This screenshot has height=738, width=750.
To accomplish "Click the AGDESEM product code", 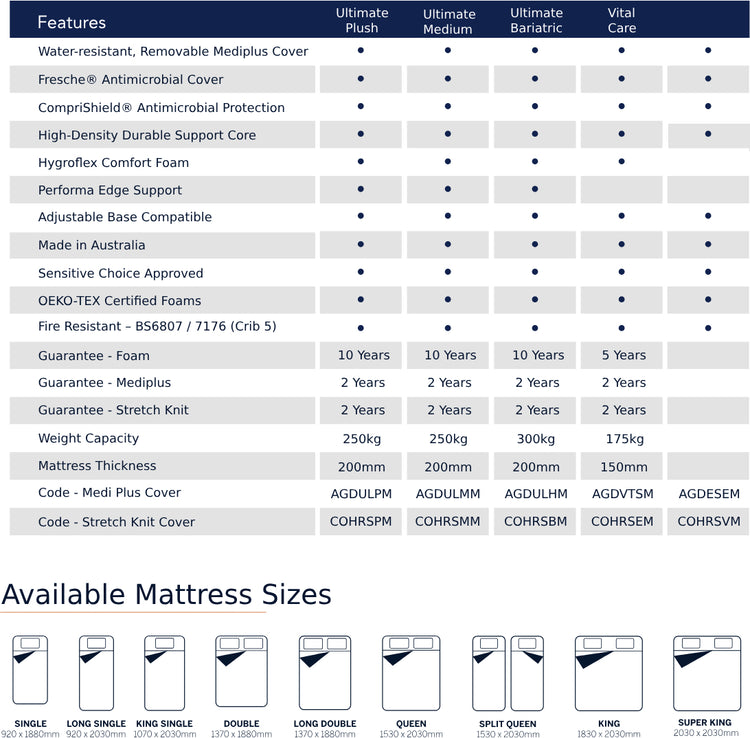I will coord(708,493).
